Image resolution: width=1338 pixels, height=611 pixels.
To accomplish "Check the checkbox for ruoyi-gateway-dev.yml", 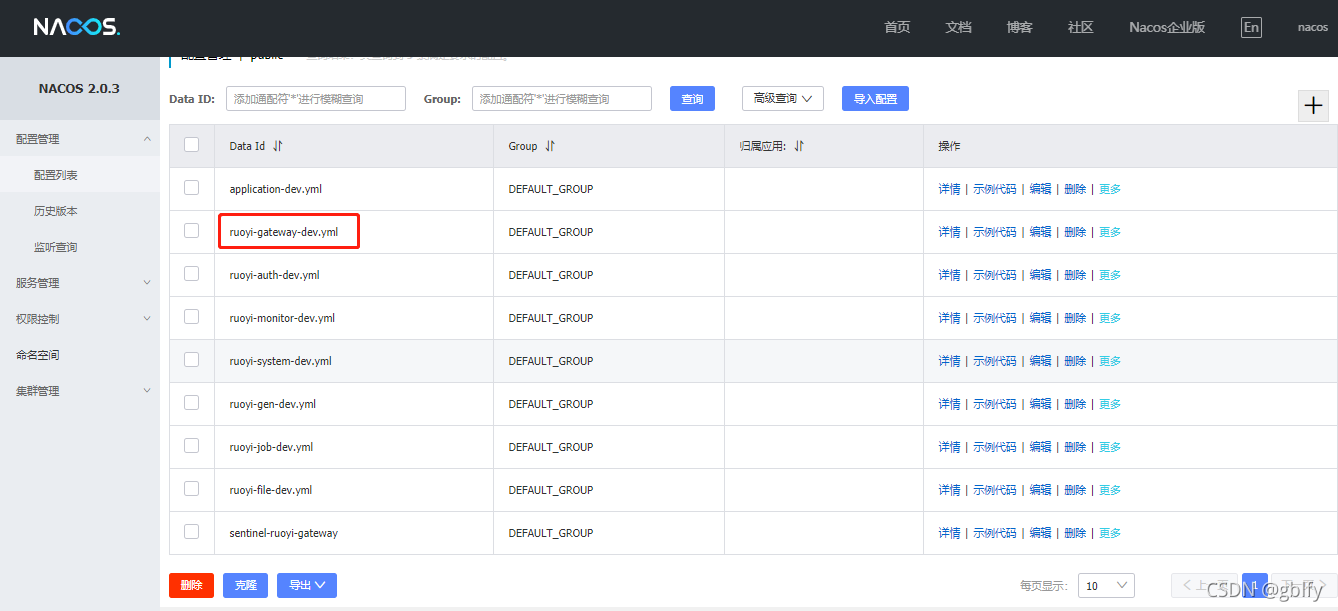I will coord(192,231).
